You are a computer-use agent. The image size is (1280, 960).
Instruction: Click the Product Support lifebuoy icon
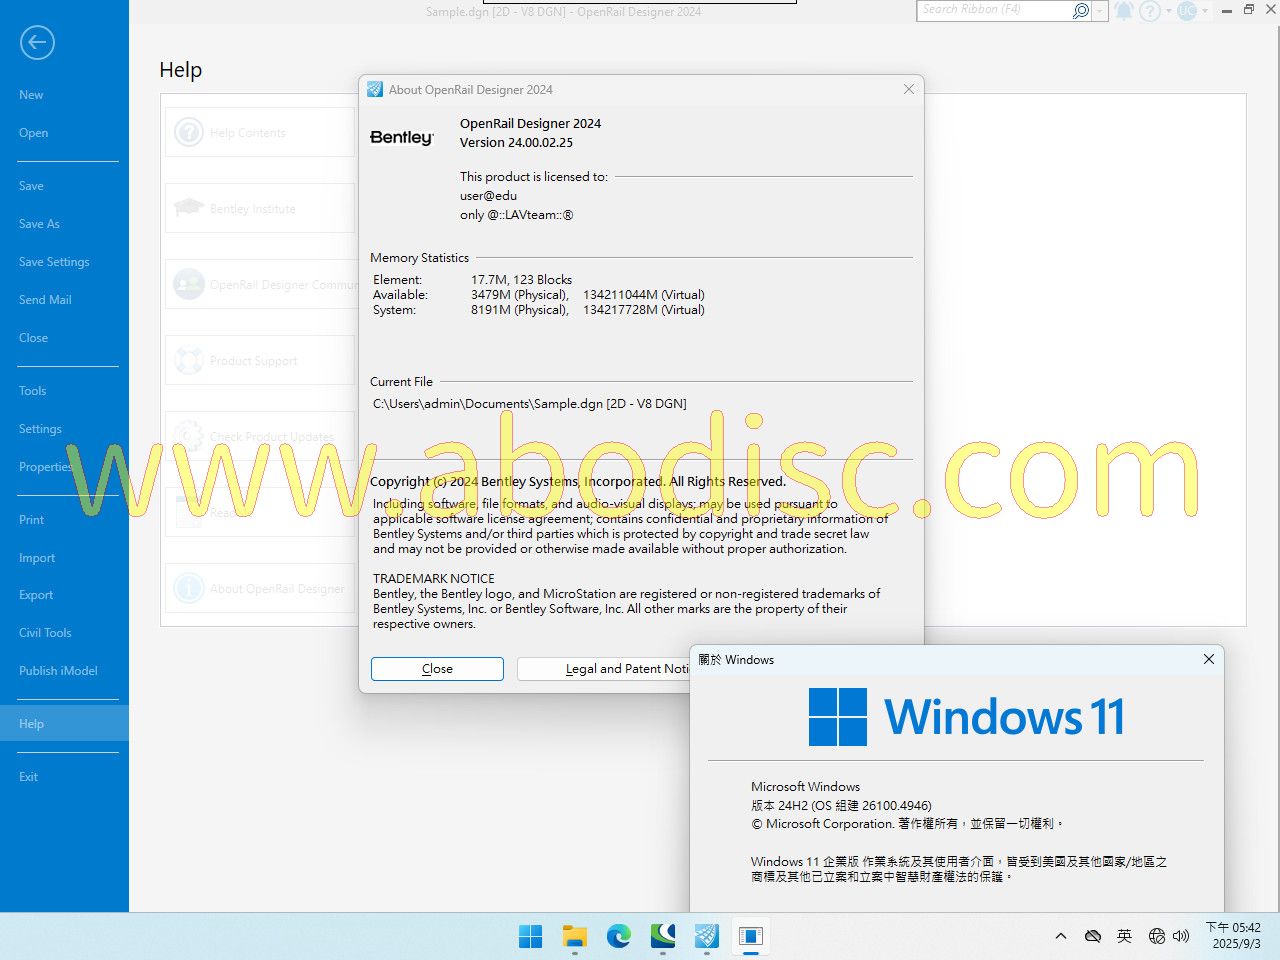point(189,360)
